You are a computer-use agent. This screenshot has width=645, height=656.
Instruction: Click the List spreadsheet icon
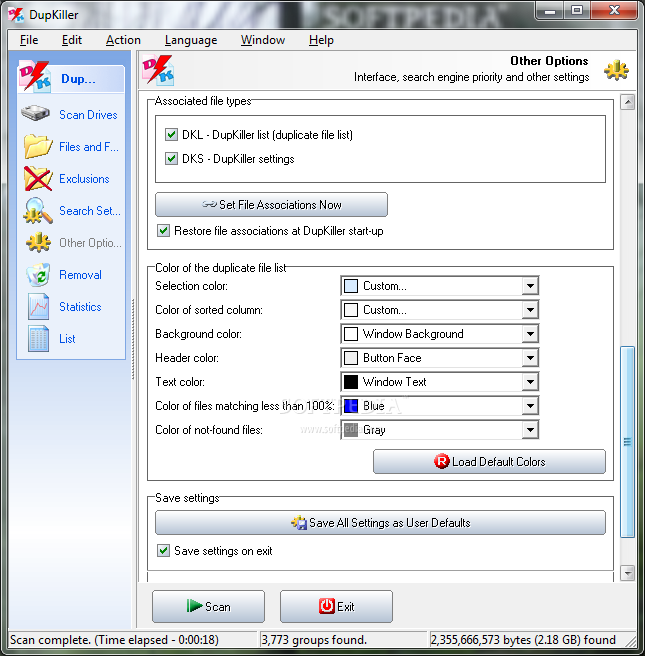coord(38,338)
